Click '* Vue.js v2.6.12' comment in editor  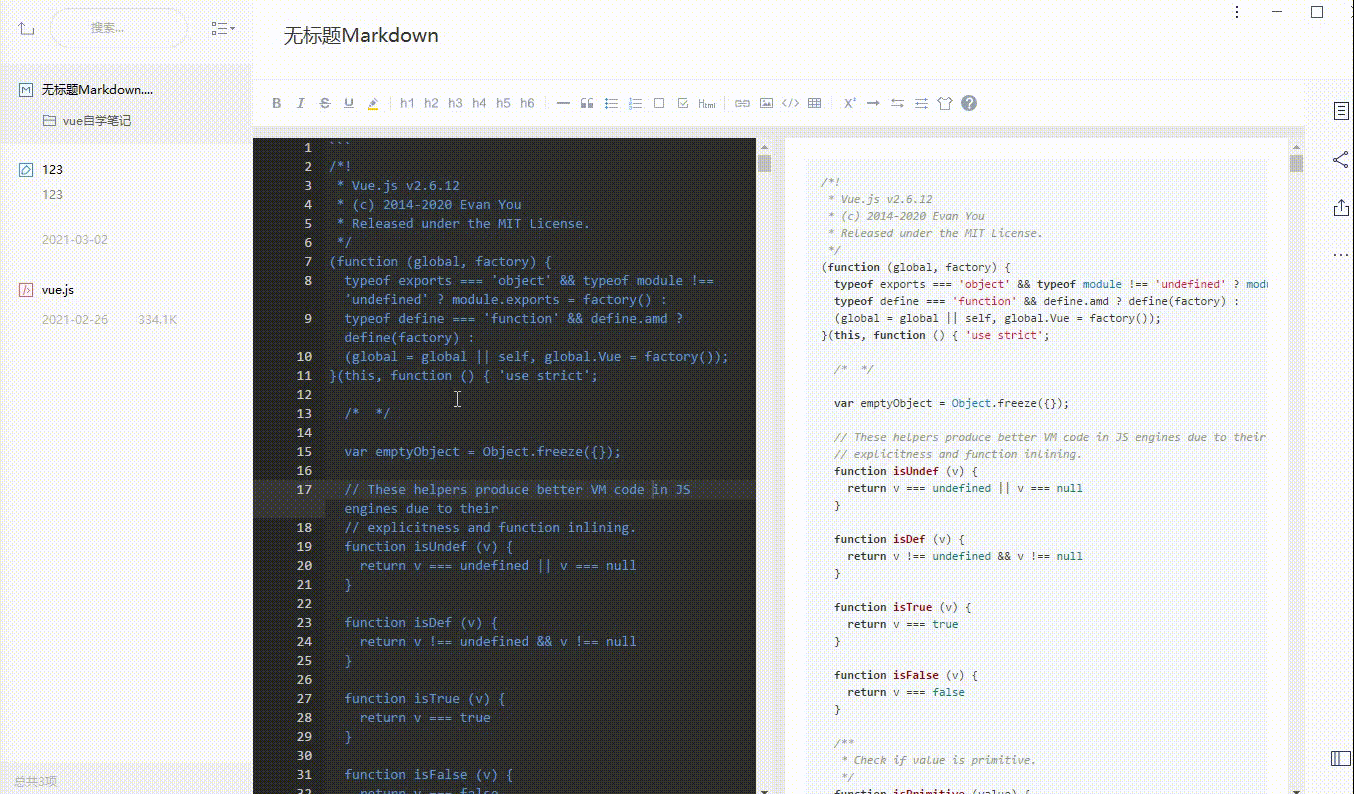point(398,185)
